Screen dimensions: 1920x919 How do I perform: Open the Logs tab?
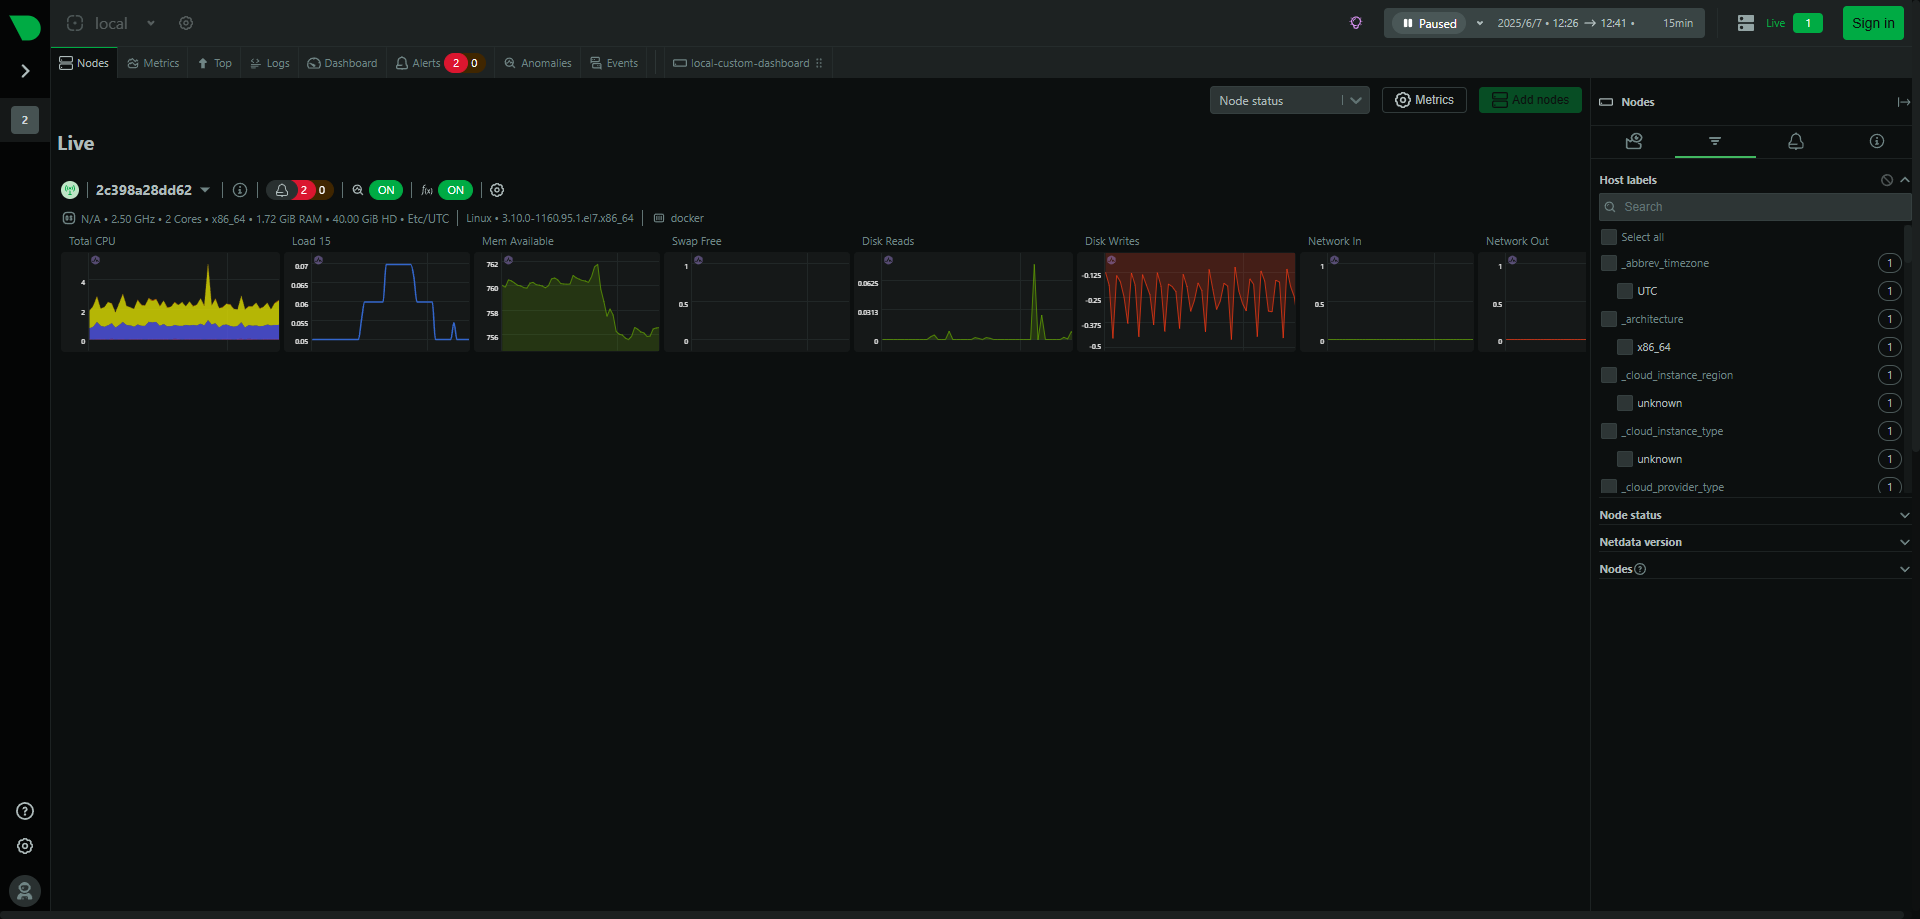pyautogui.click(x=270, y=63)
